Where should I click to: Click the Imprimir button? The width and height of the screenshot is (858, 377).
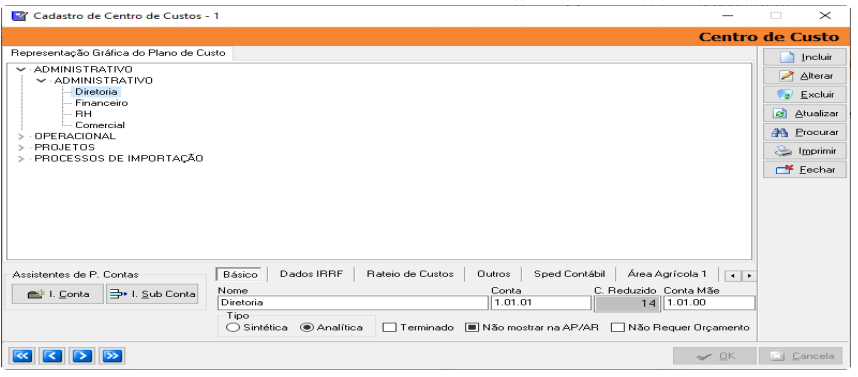tap(805, 151)
